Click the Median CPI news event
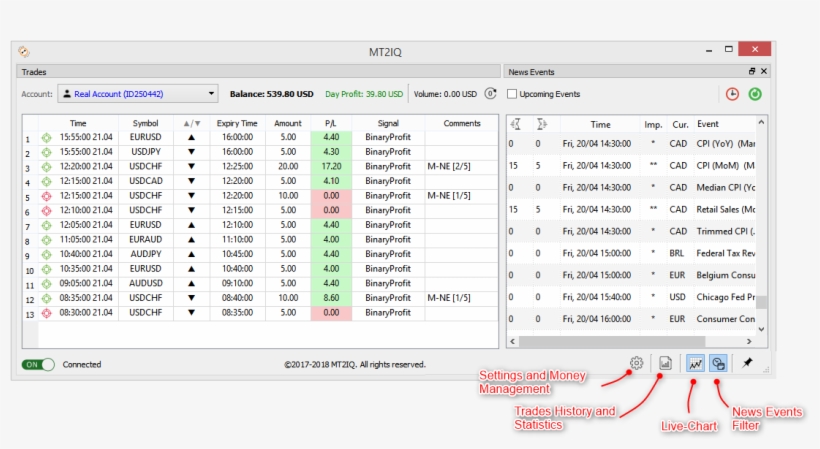820x449 pixels. (725, 187)
